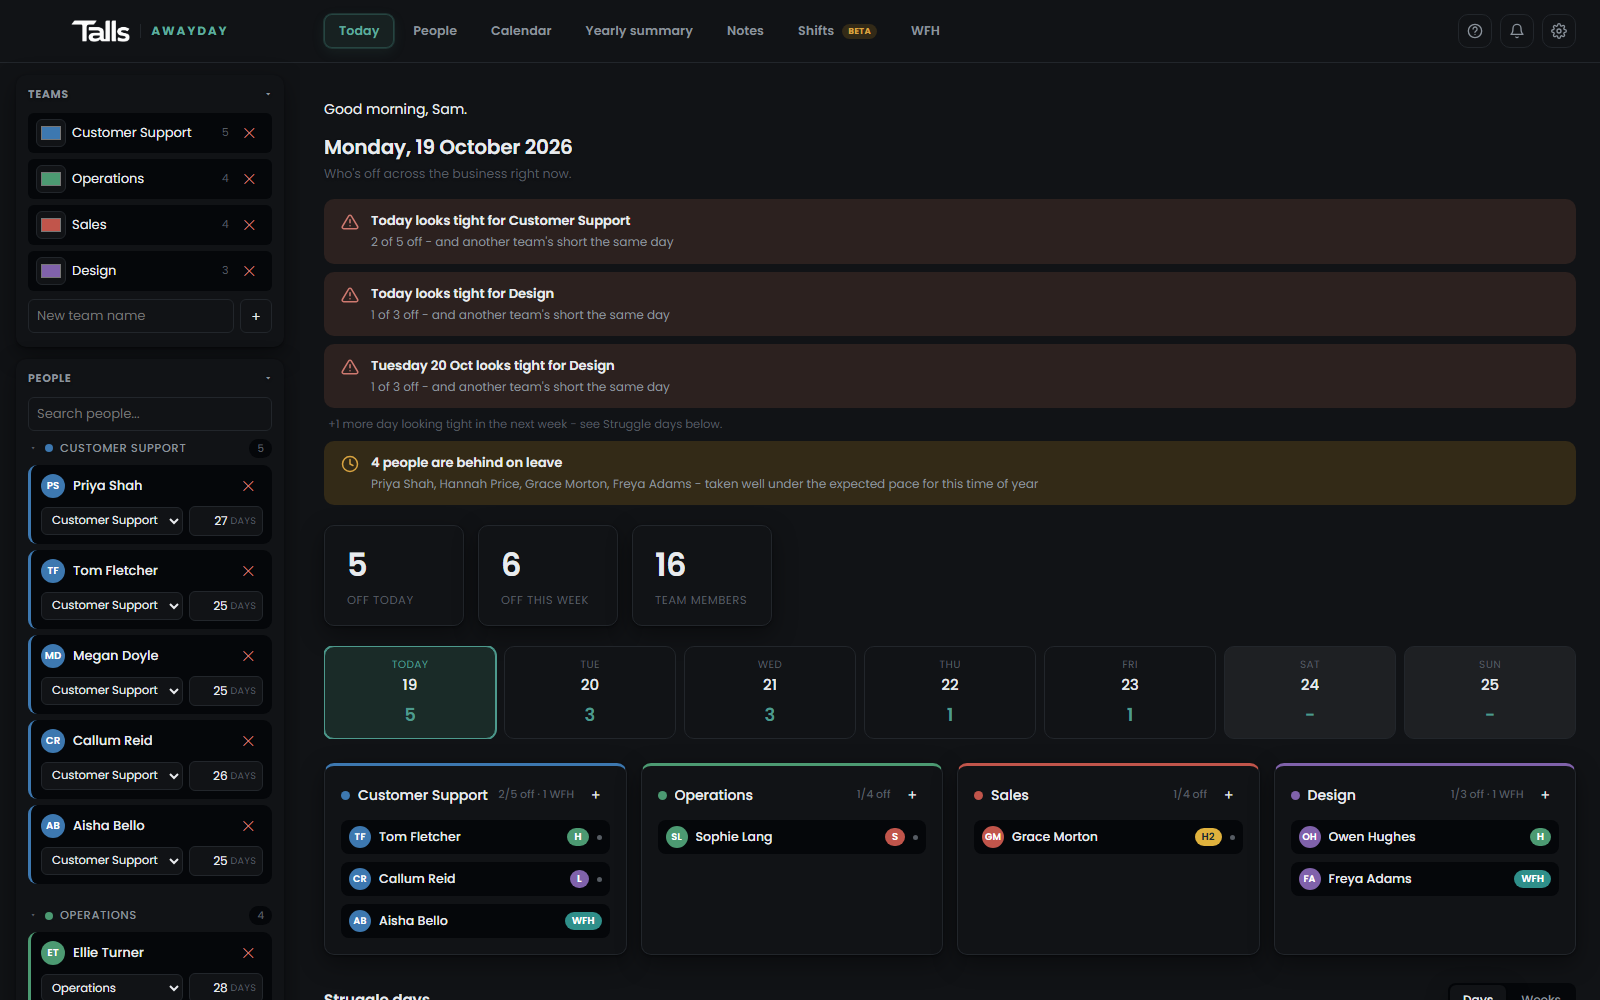Image resolution: width=1600 pixels, height=1000 pixels.
Task: Select the Fri 23 day card
Action: [x=1130, y=692]
